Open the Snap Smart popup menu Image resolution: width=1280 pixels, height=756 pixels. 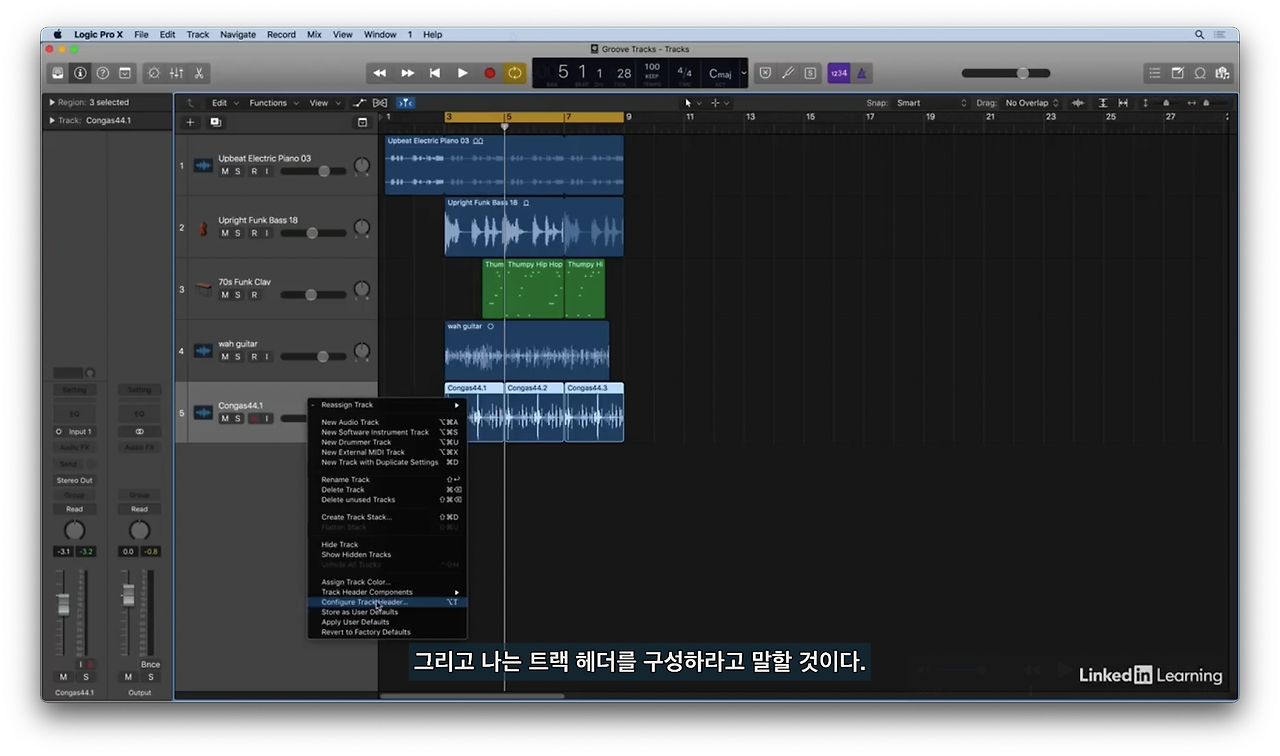[x=932, y=103]
